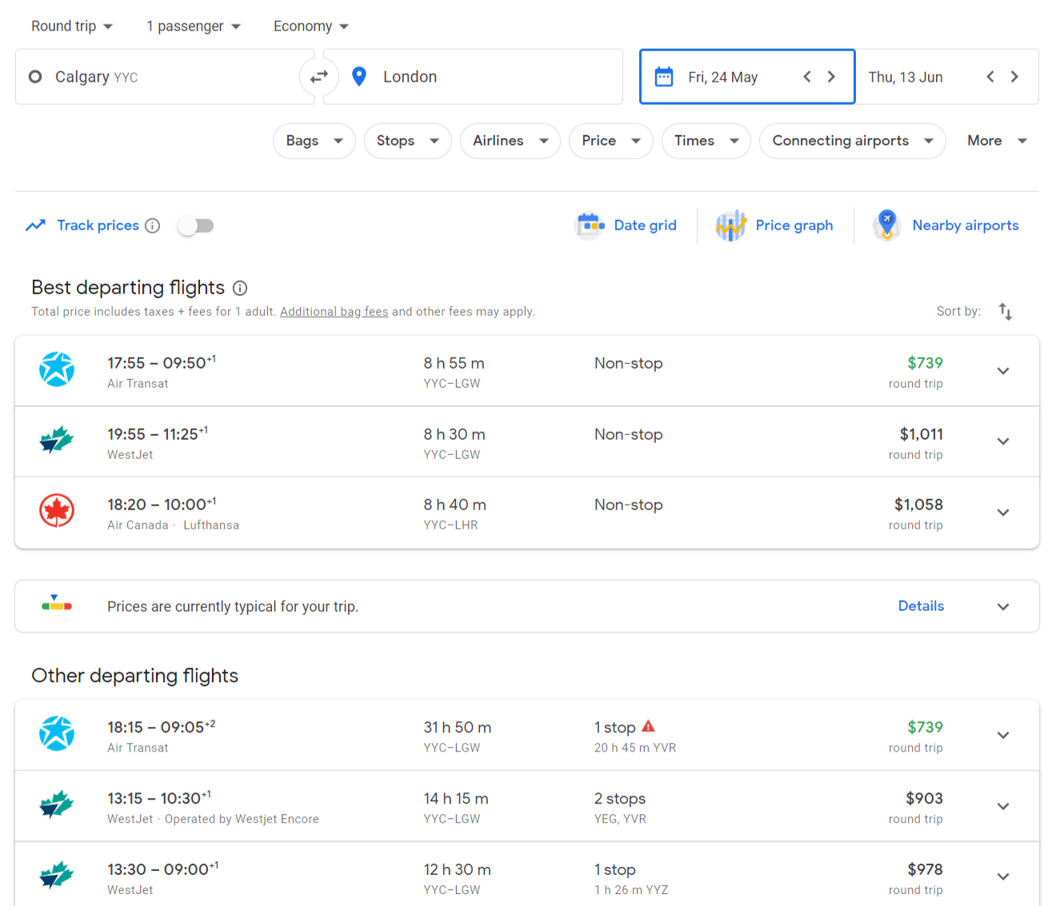Enable the Track prices toggle
1052x906 pixels.
point(195,225)
